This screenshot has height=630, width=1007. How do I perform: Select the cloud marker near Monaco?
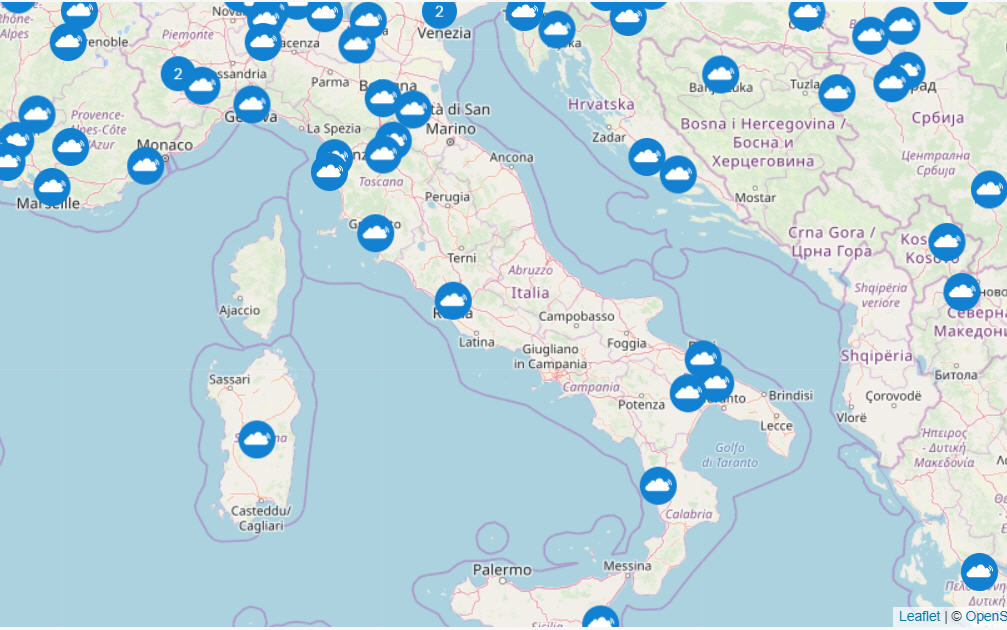(x=146, y=166)
